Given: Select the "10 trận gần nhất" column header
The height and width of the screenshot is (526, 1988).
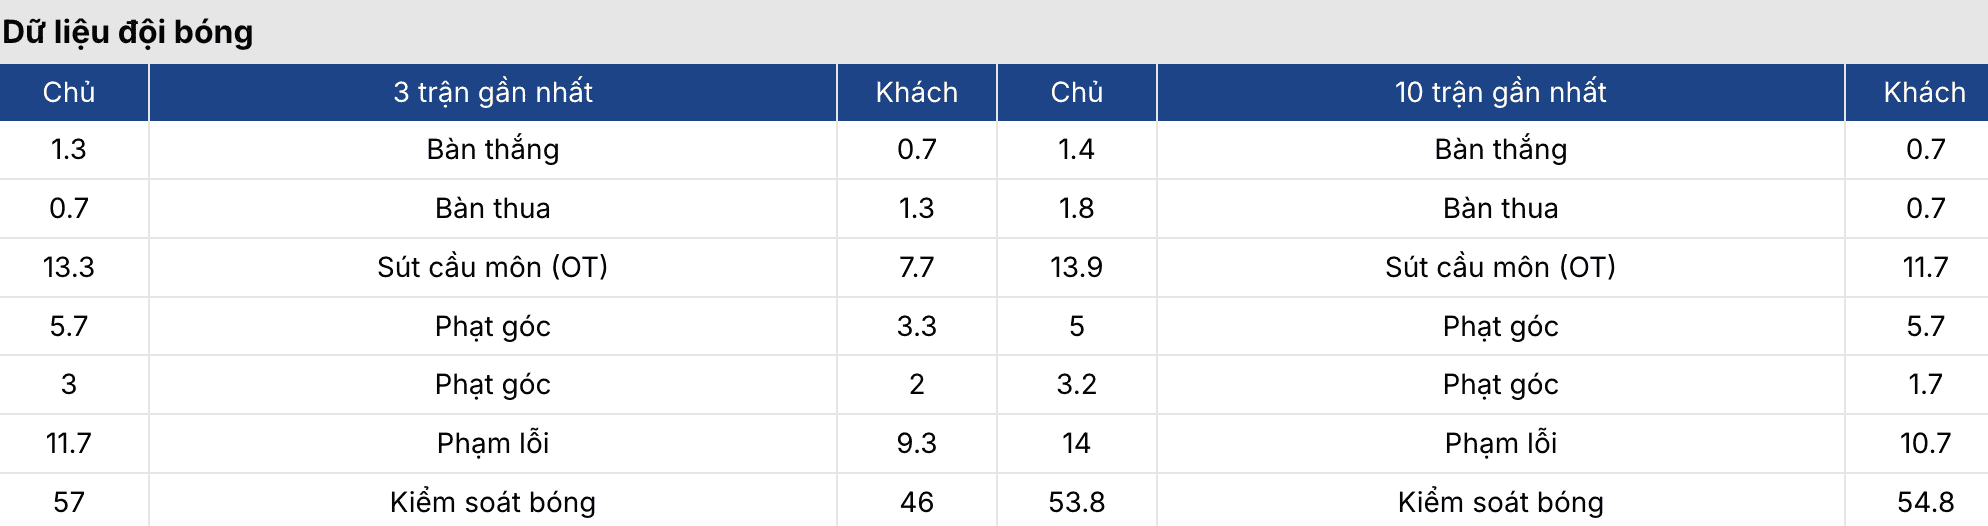Looking at the screenshot, I should pyautogui.click(x=1500, y=92).
